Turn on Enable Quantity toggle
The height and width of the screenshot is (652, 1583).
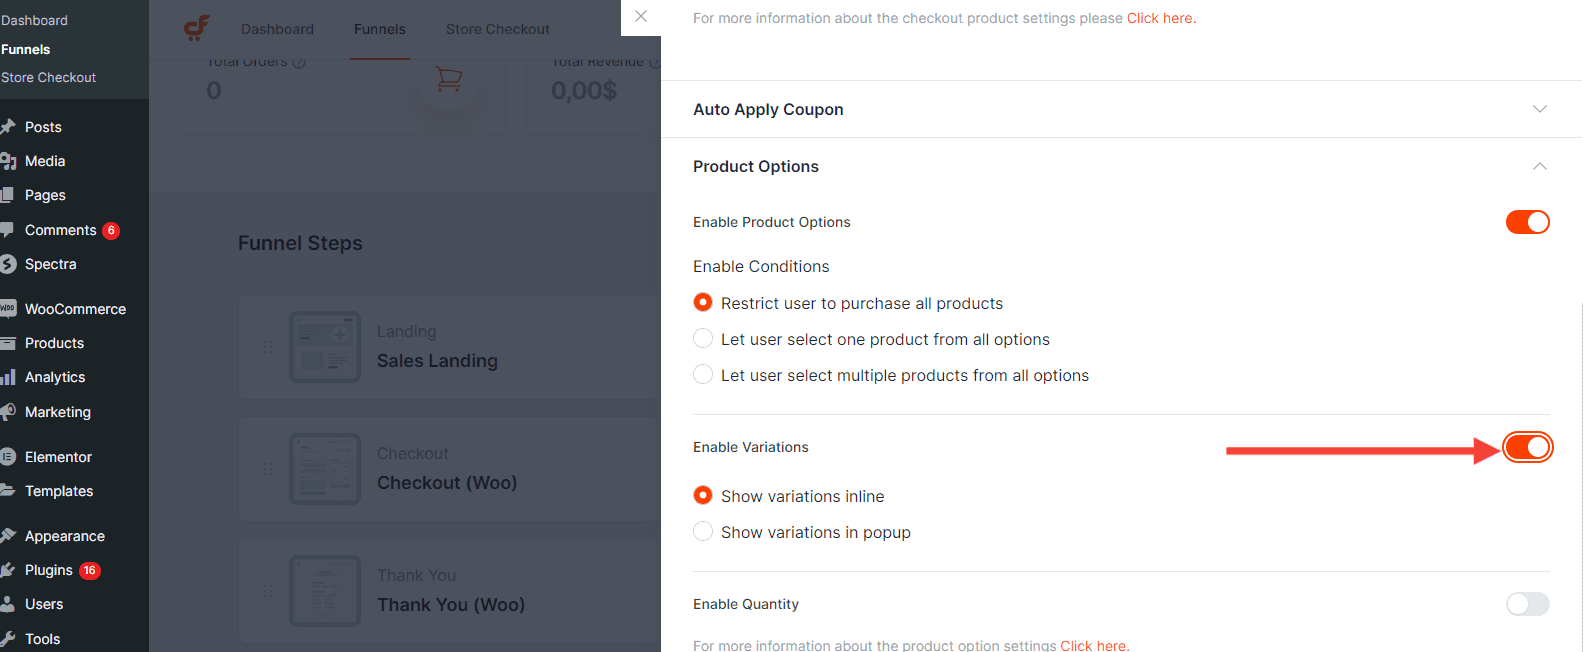[x=1527, y=604]
